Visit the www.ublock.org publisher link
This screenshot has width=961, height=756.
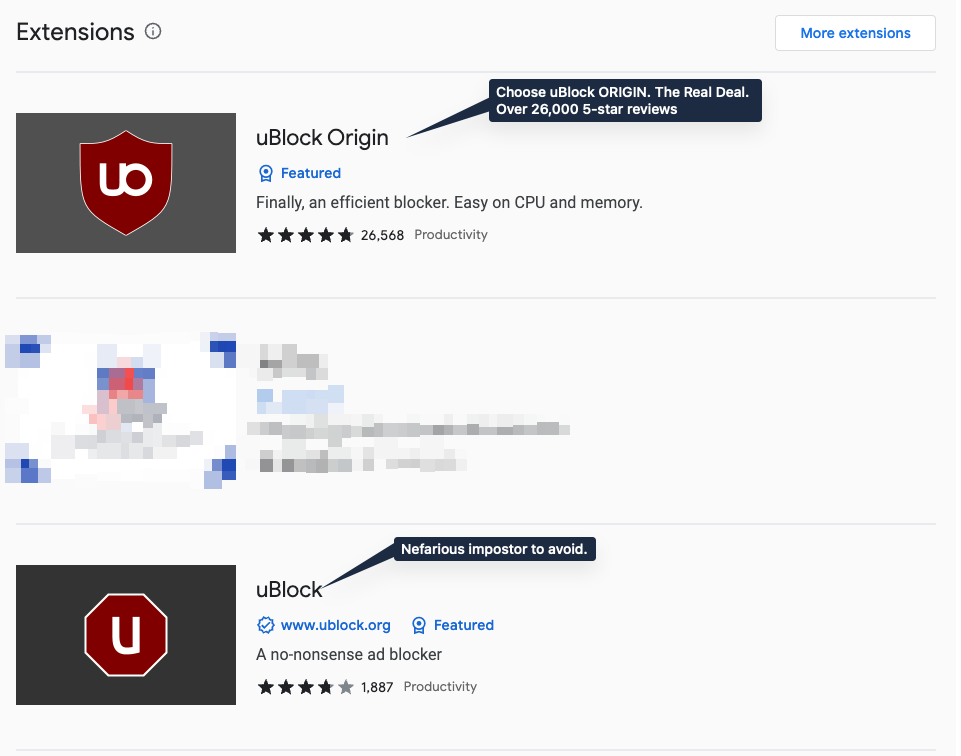336,625
